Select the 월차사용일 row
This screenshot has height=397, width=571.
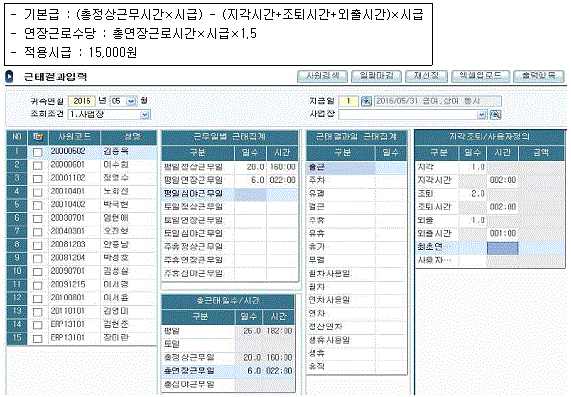pos(356,273)
